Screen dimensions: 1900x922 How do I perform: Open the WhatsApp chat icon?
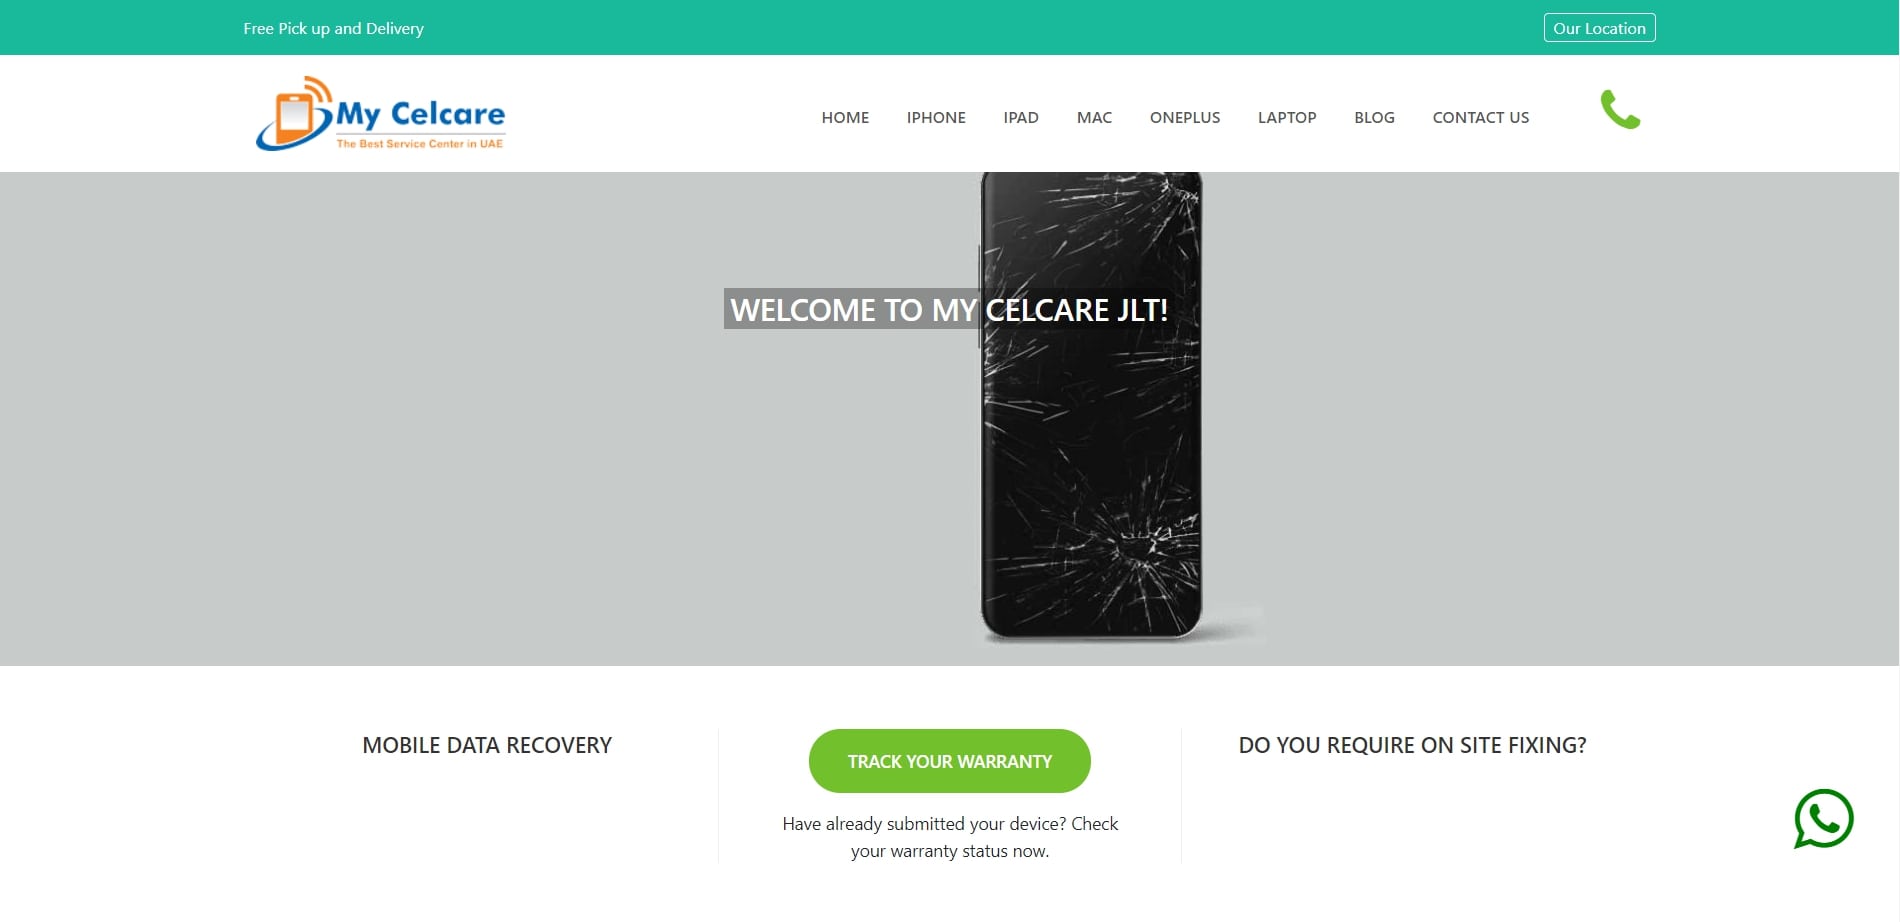pos(1823,819)
